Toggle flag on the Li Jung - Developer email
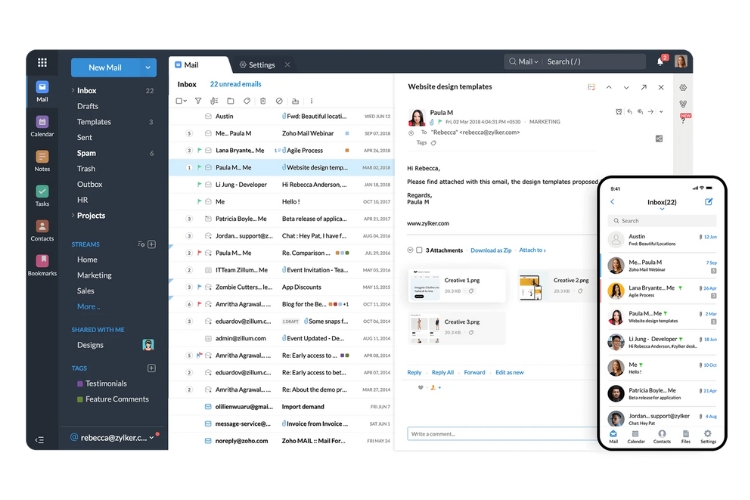Image resolution: width=750 pixels, height=500 pixels. [199, 184]
